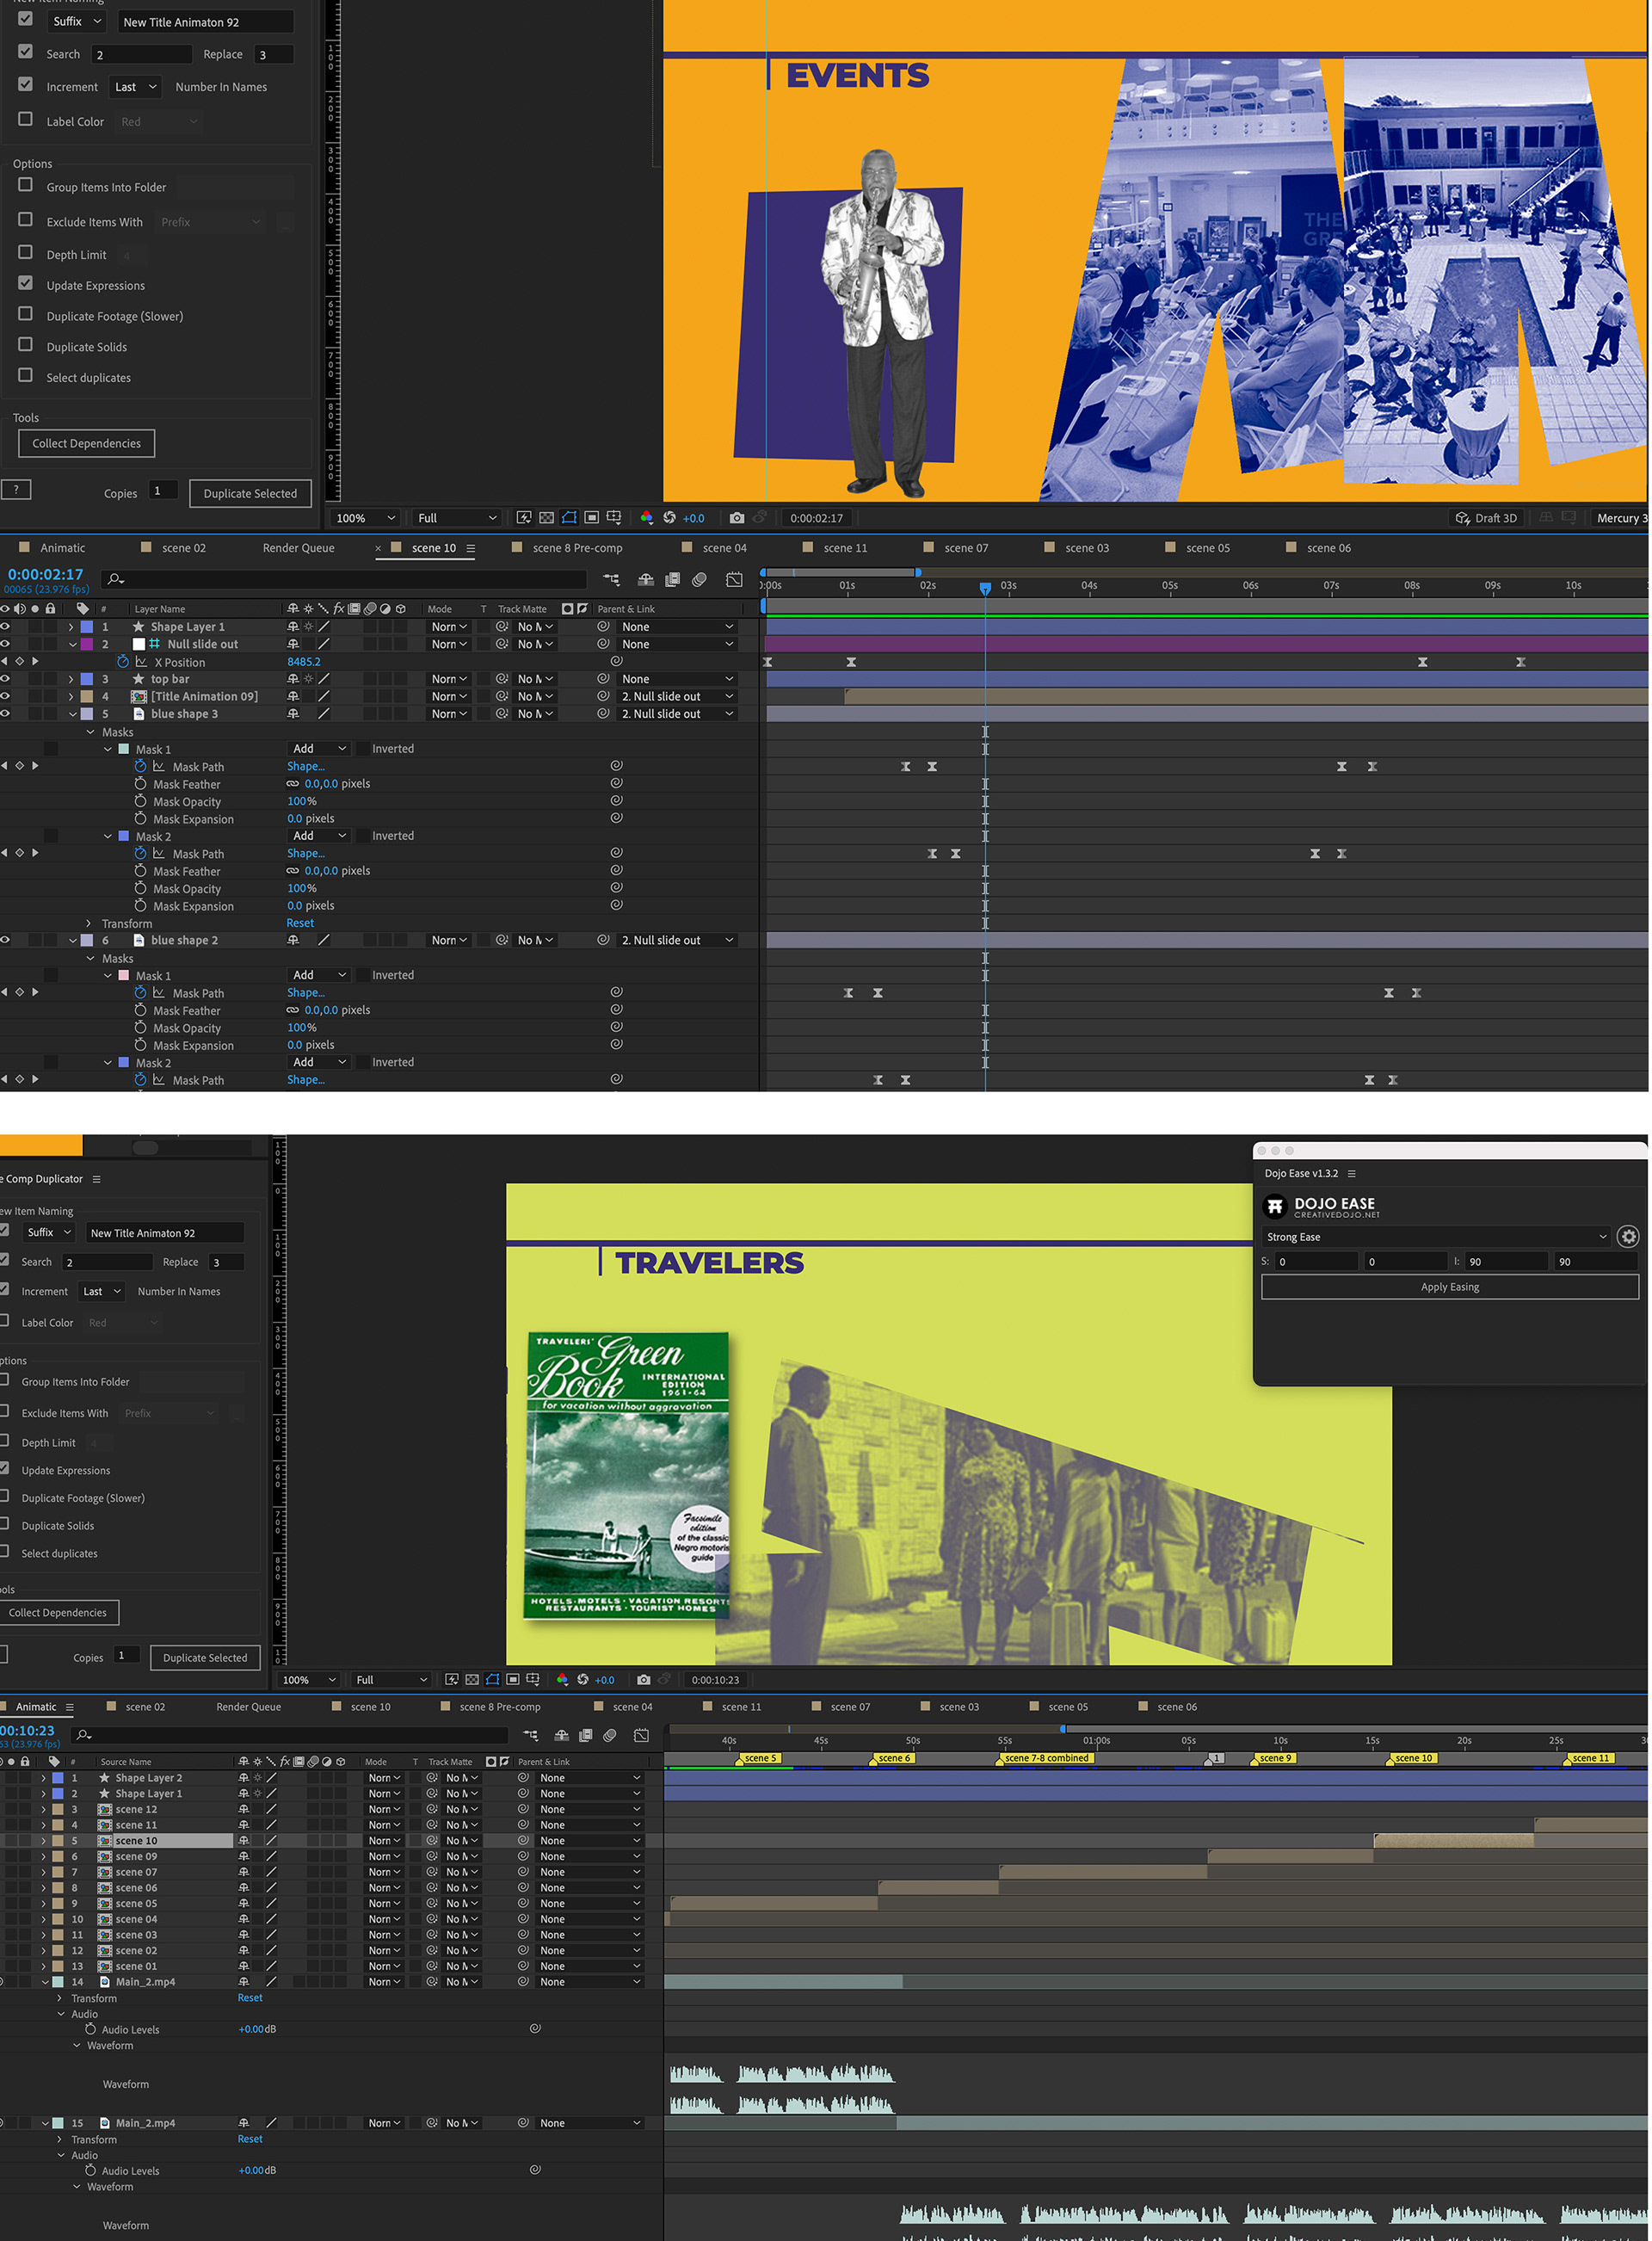The width and height of the screenshot is (1652, 2241).
Task: Switch to scene 11 tab in EVENTS window
Action: pos(844,548)
